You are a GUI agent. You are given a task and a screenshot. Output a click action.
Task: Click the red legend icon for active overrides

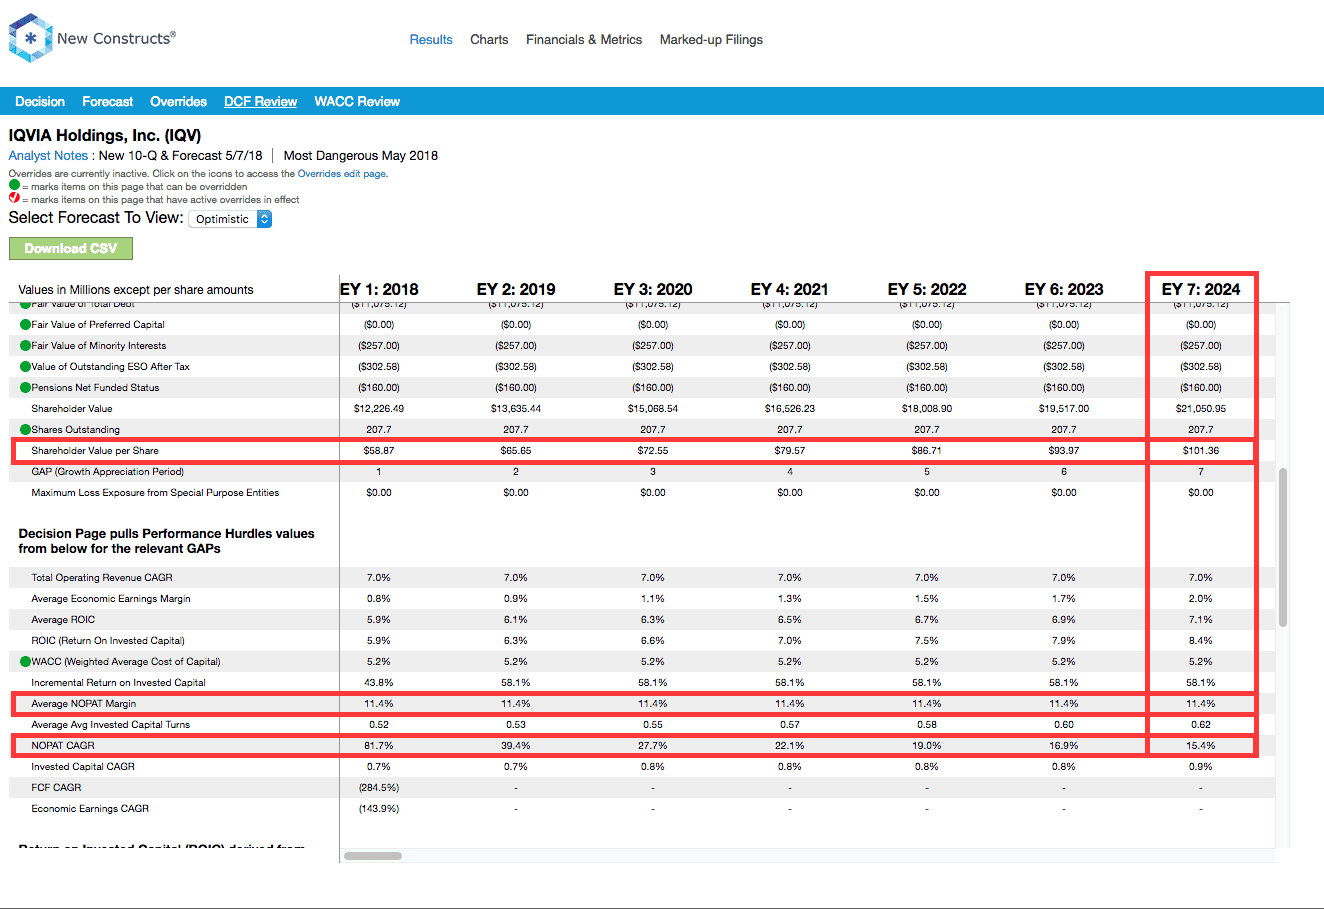pos(14,198)
